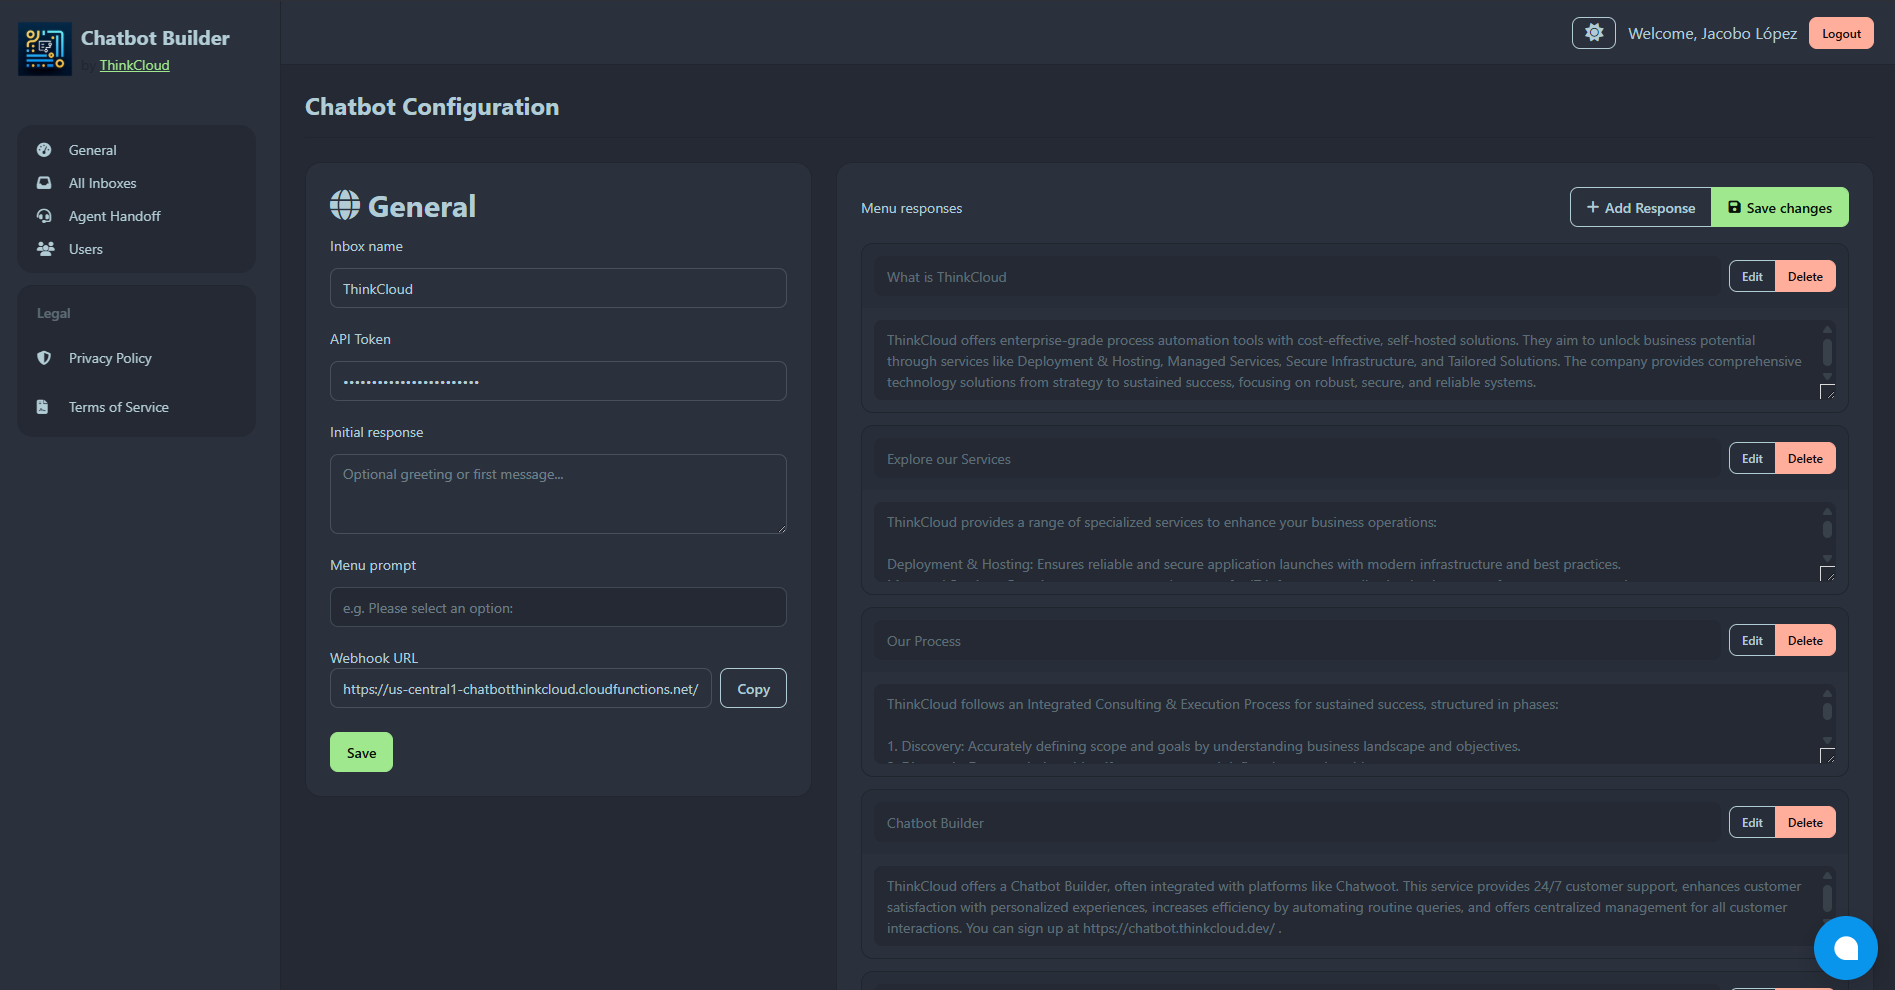
Task: Toggle the theme with the sun icon button
Action: pyautogui.click(x=1593, y=33)
